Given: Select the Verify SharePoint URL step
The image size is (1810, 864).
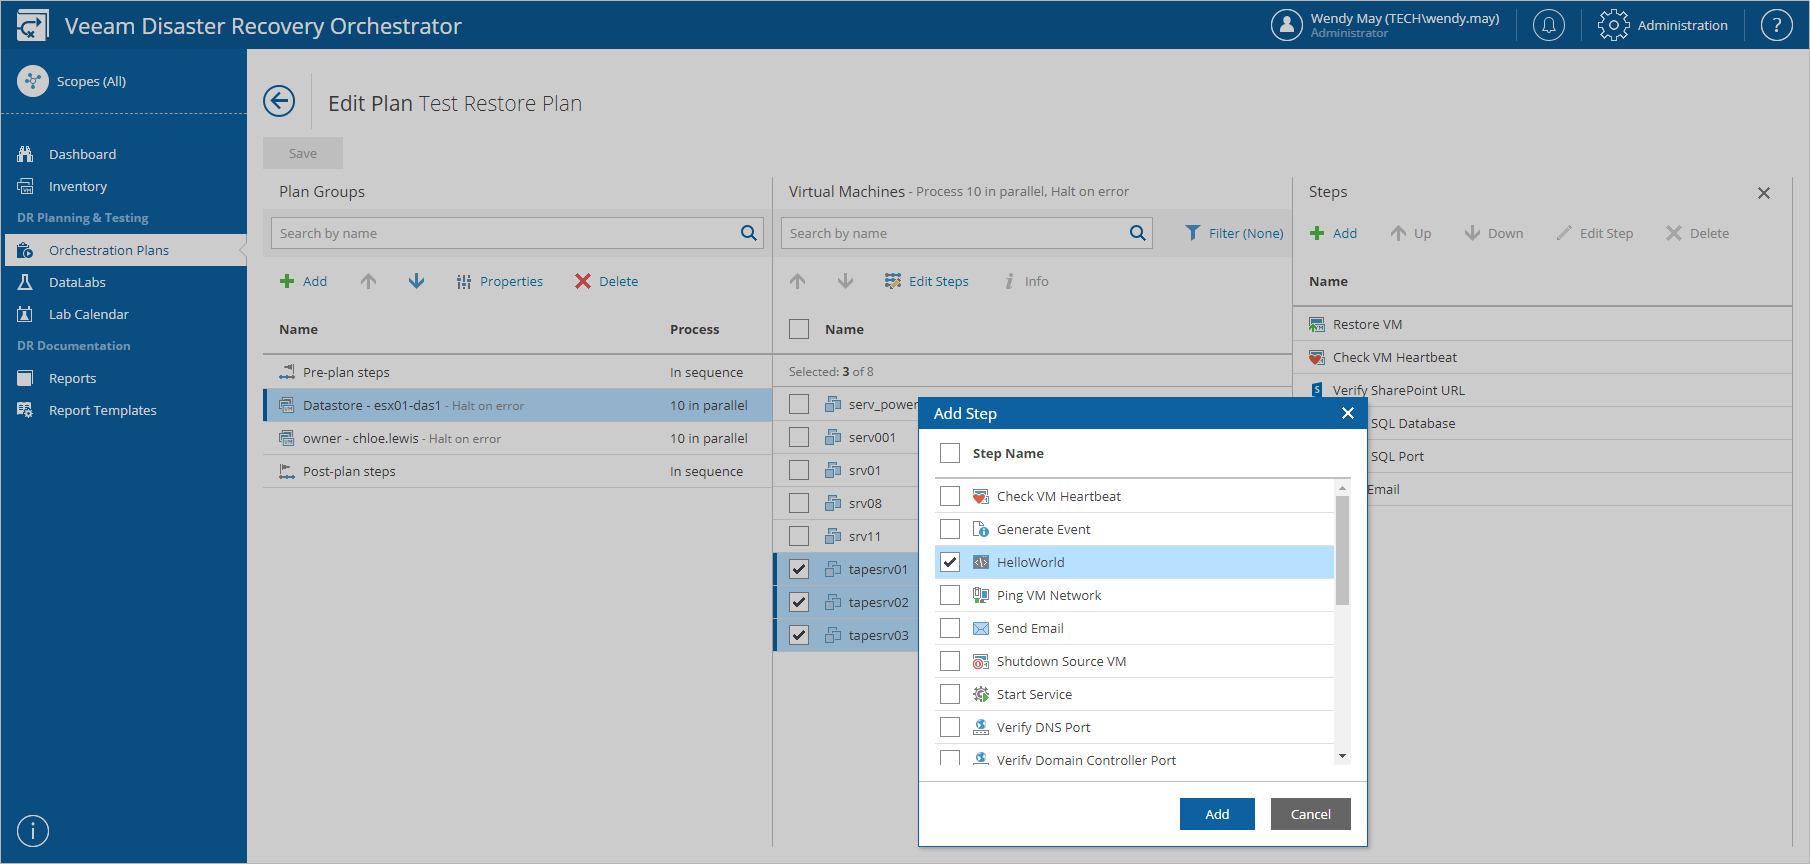Looking at the screenshot, I should point(1543,390).
